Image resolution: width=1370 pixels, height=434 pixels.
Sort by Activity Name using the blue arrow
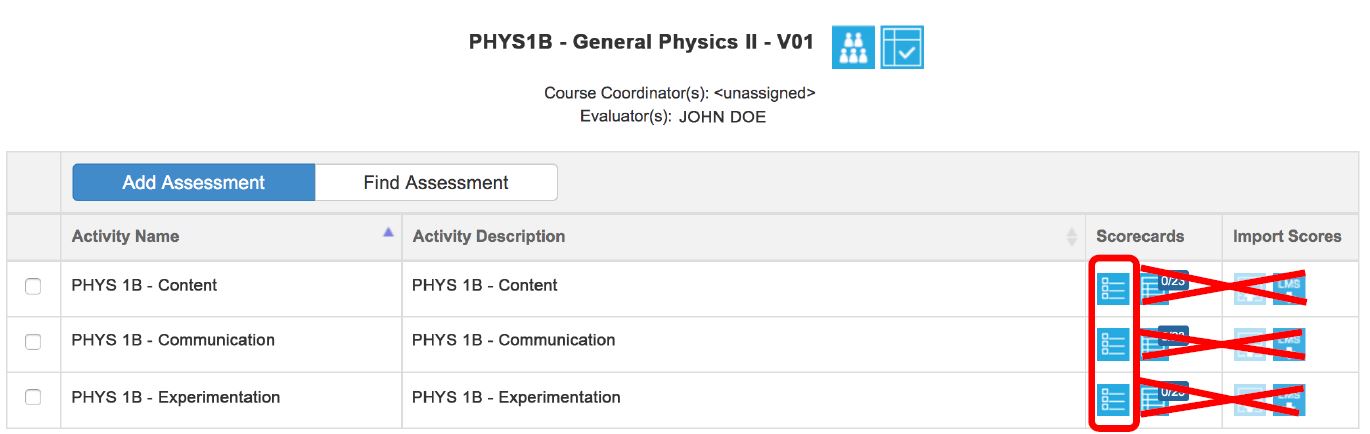pos(388,232)
